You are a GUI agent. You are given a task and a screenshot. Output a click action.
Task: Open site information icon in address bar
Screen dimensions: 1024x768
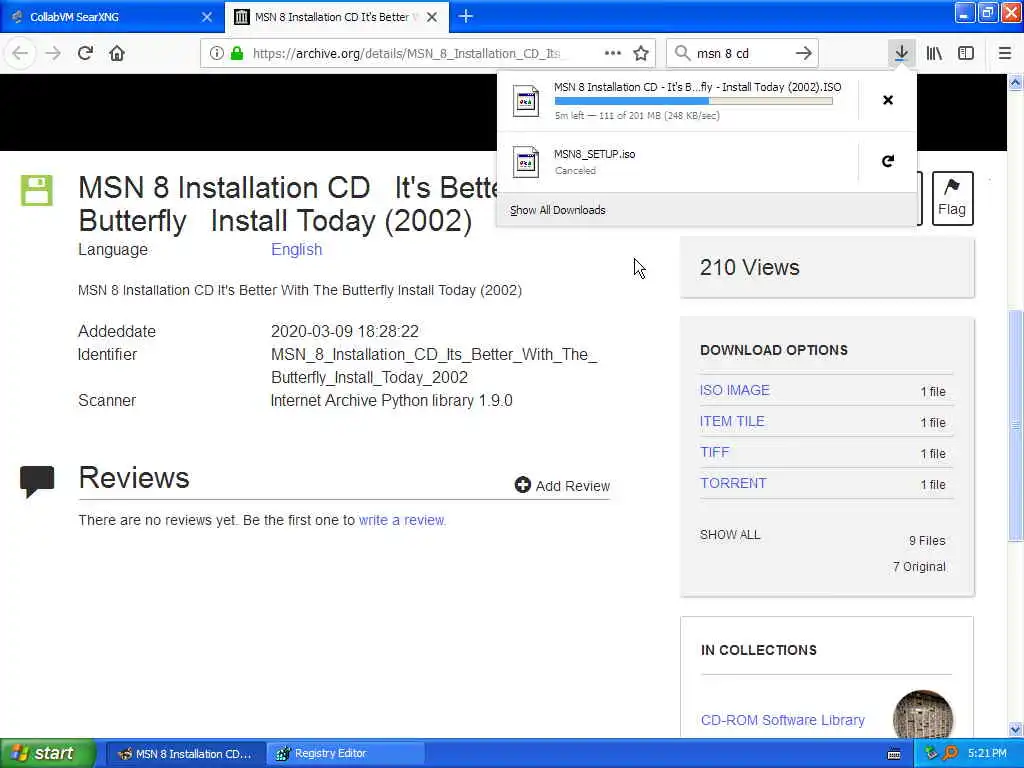(x=216, y=53)
